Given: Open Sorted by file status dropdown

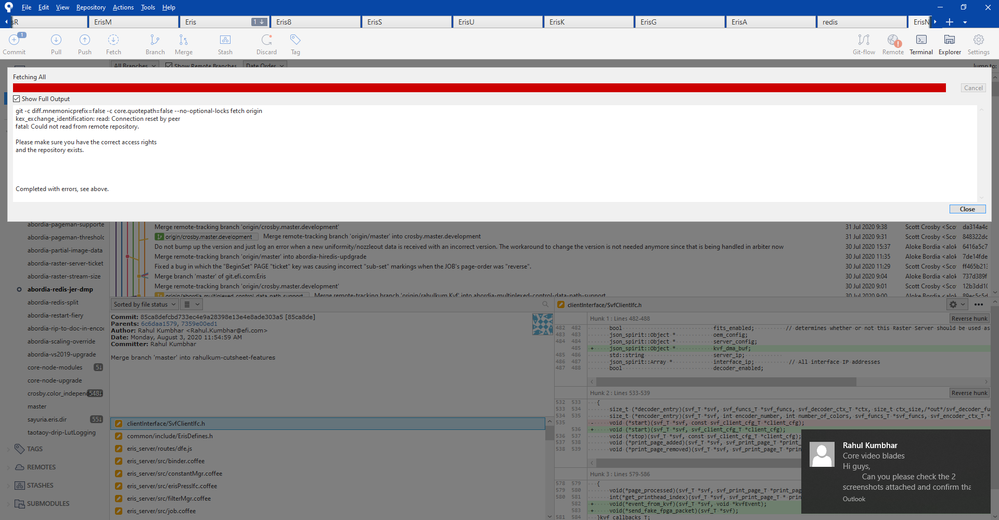Looking at the screenshot, I should [x=145, y=305].
